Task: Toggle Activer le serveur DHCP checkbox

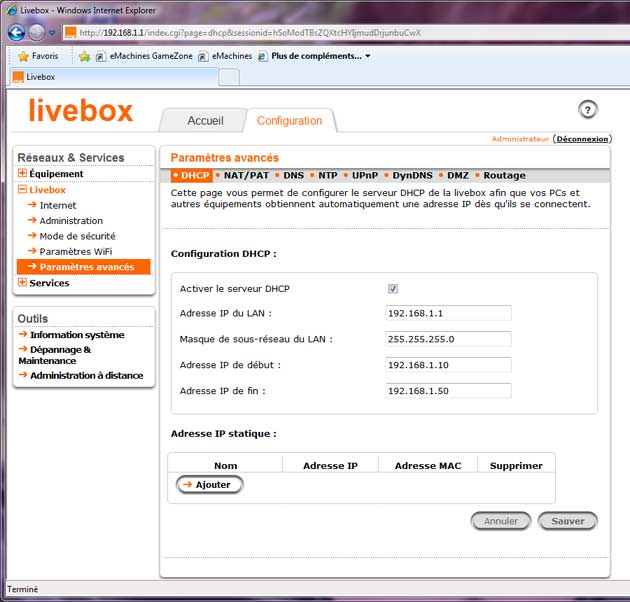Action: [393, 289]
